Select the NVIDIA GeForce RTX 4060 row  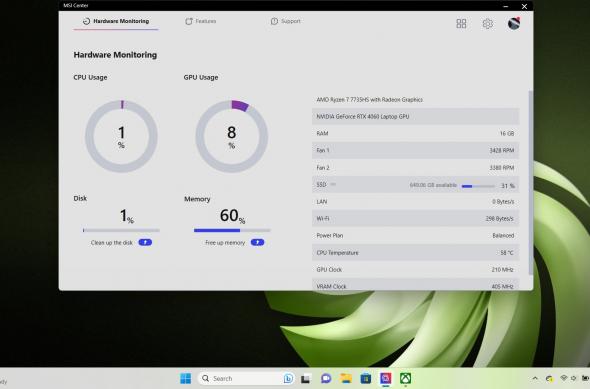[415, 117]
